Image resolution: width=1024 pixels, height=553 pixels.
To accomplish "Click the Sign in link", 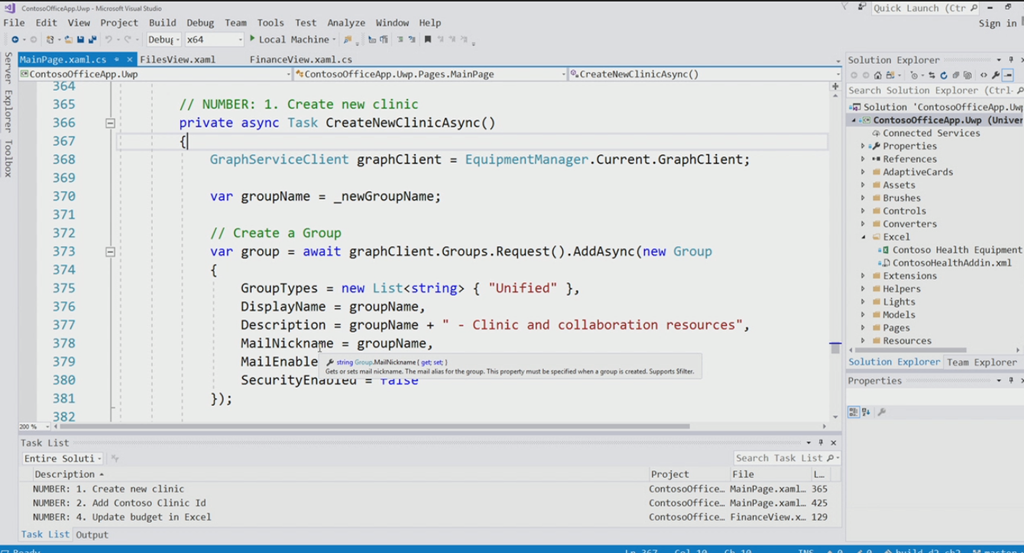I will pos(996,23).
